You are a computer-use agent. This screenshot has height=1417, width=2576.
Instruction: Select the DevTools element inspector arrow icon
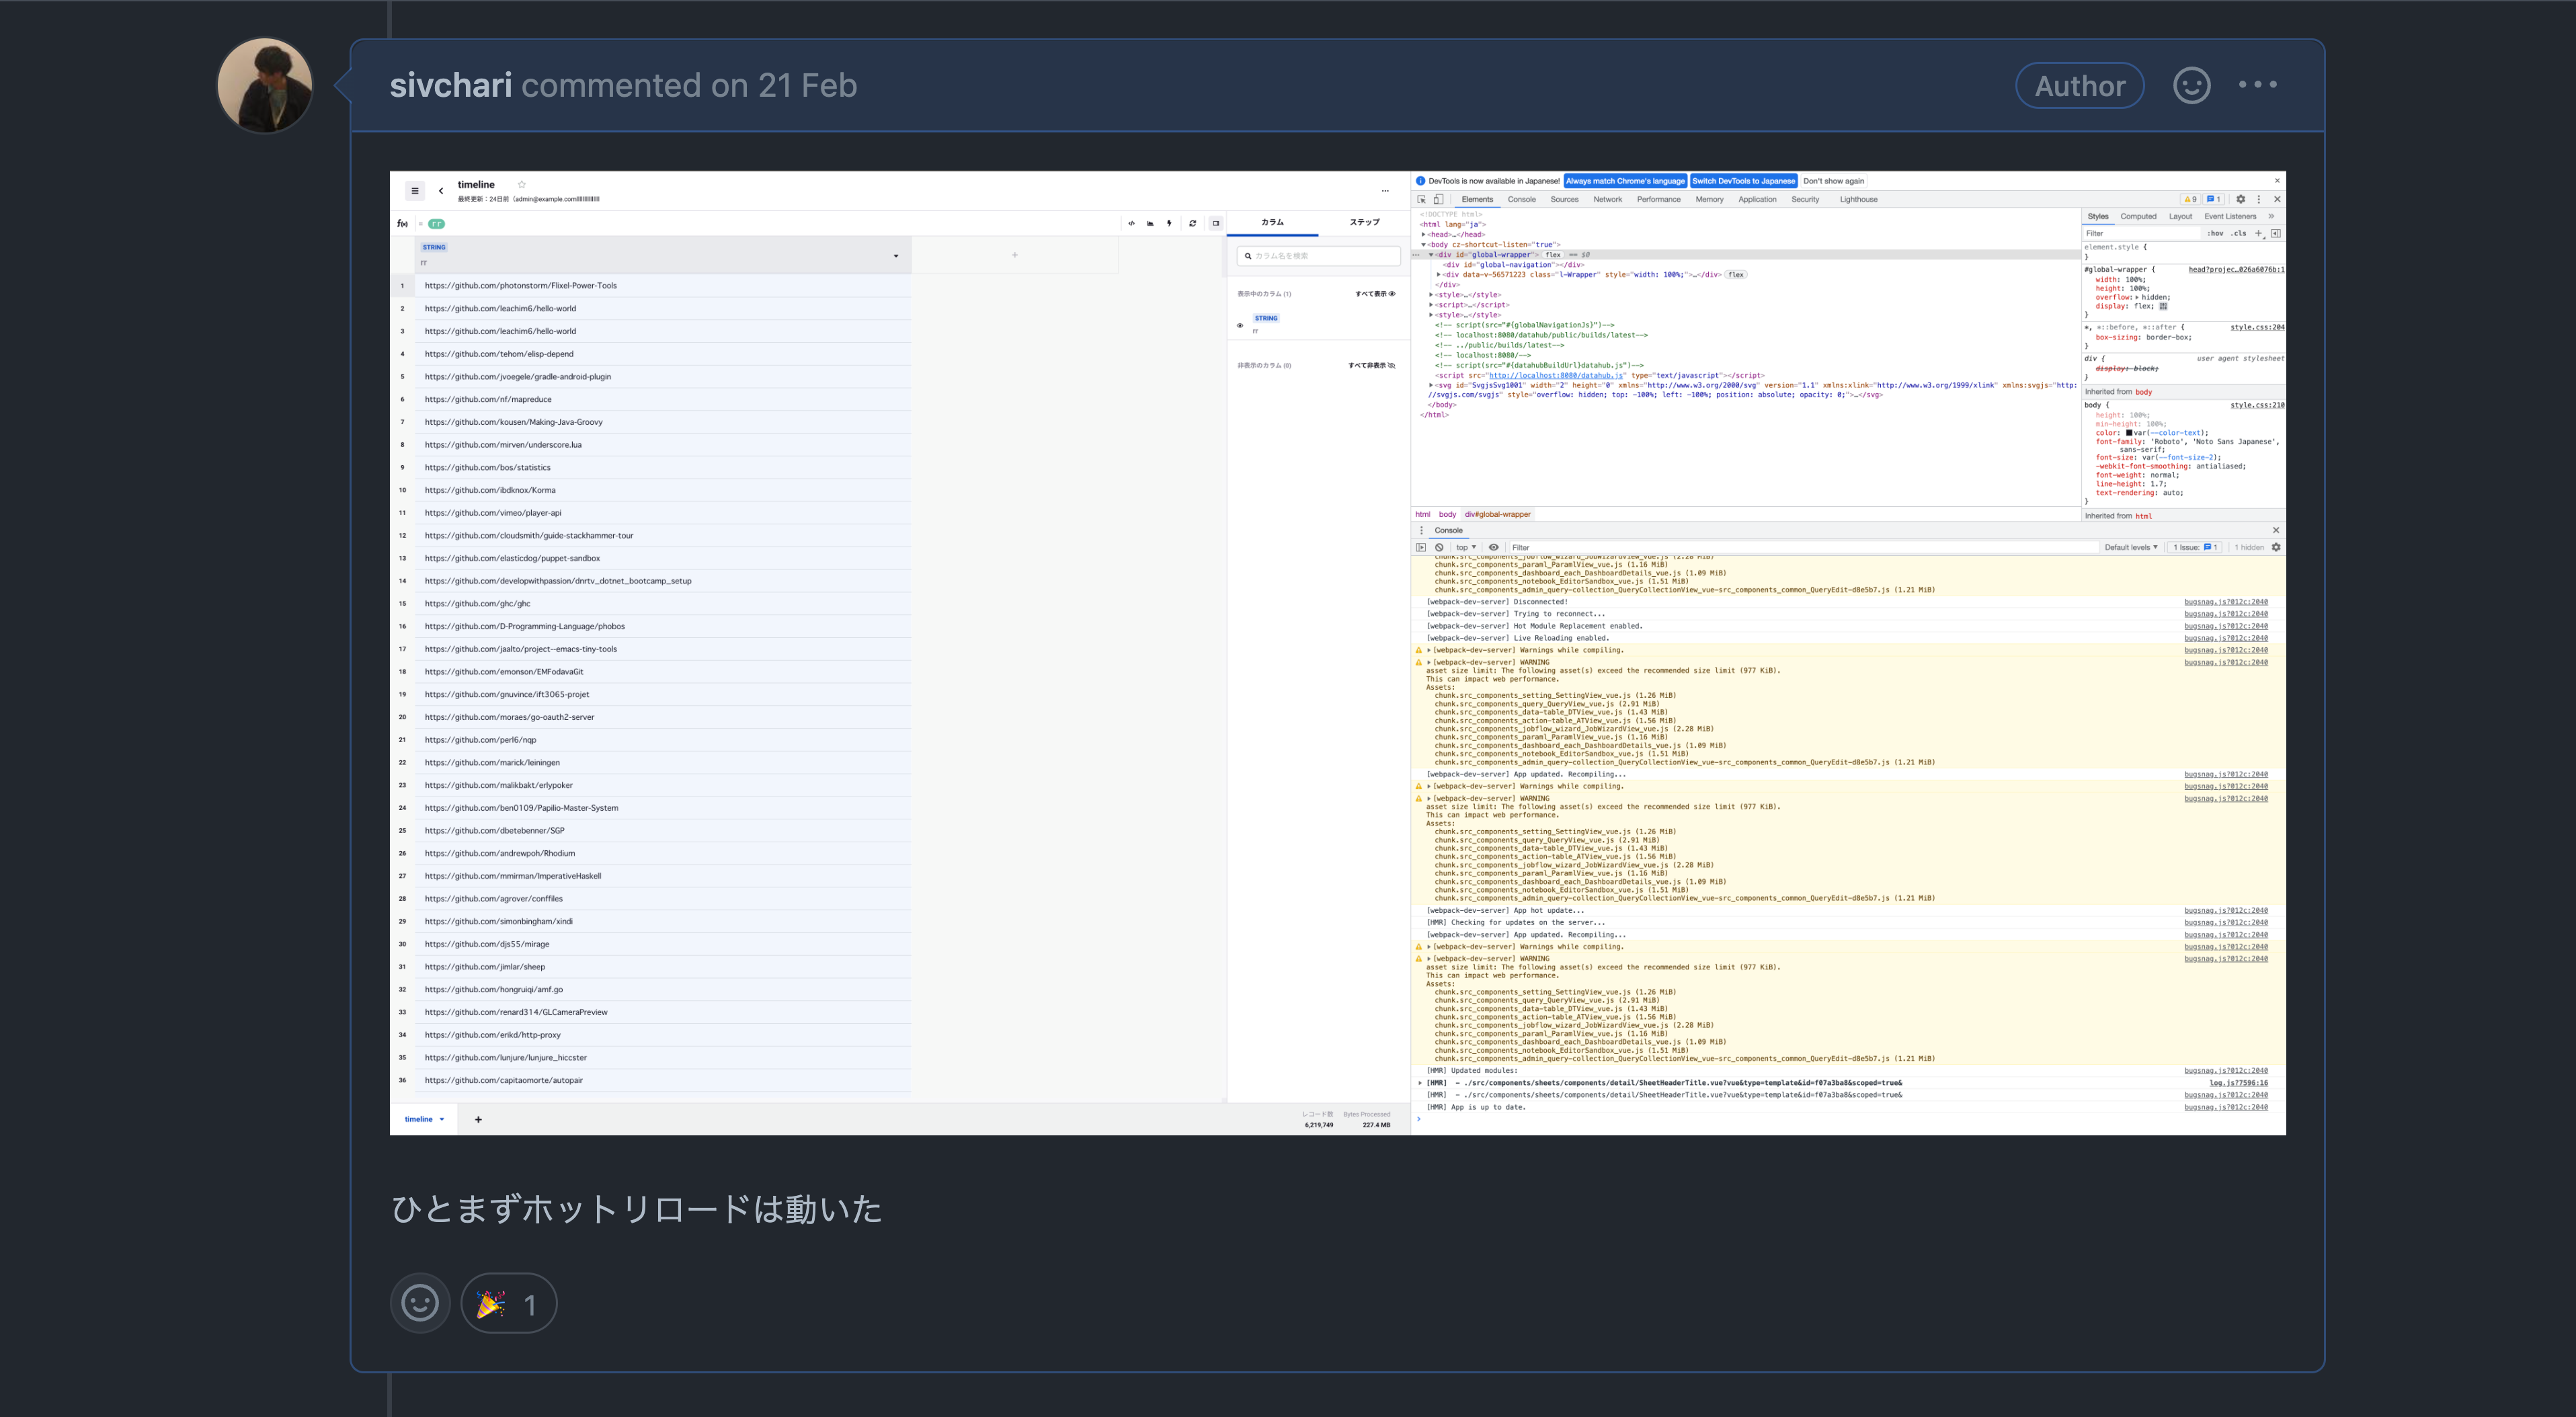(1421, 199)
